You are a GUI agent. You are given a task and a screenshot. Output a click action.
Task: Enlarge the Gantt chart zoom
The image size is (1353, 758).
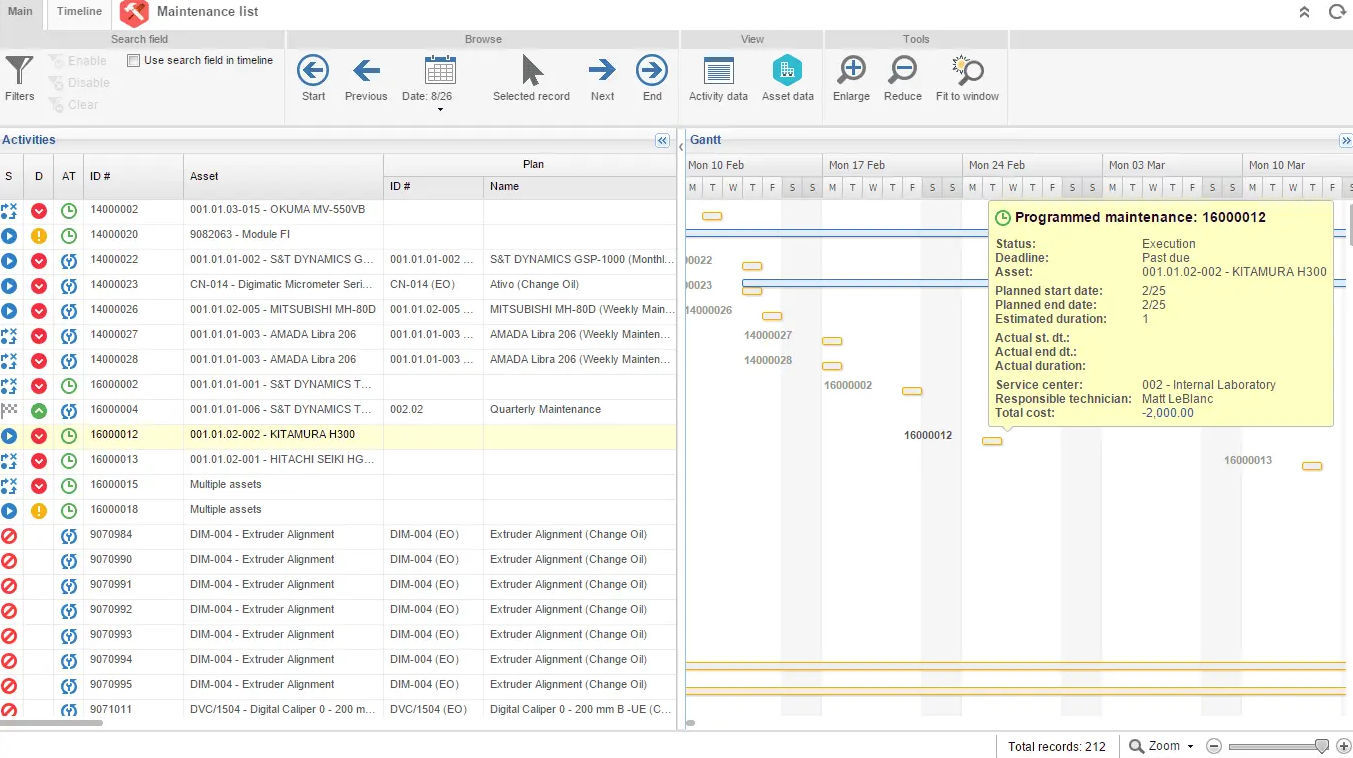(850, 78)
